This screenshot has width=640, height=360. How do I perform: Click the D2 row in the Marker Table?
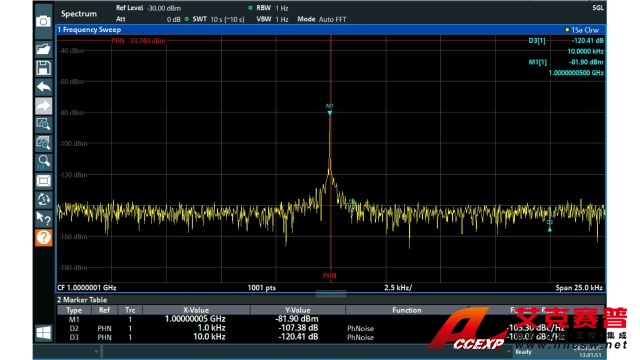[x=331, y=328]
